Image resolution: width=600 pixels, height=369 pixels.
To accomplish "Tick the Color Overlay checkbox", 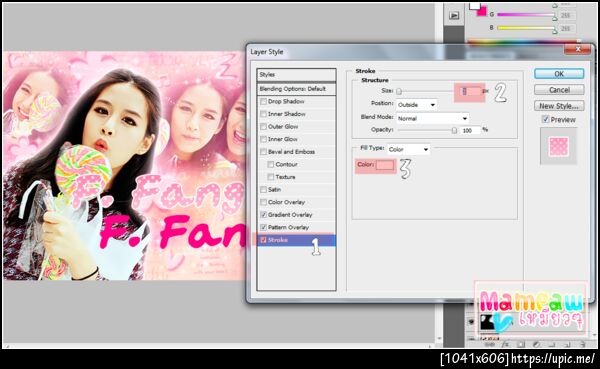I will click(x=263, y=202).
